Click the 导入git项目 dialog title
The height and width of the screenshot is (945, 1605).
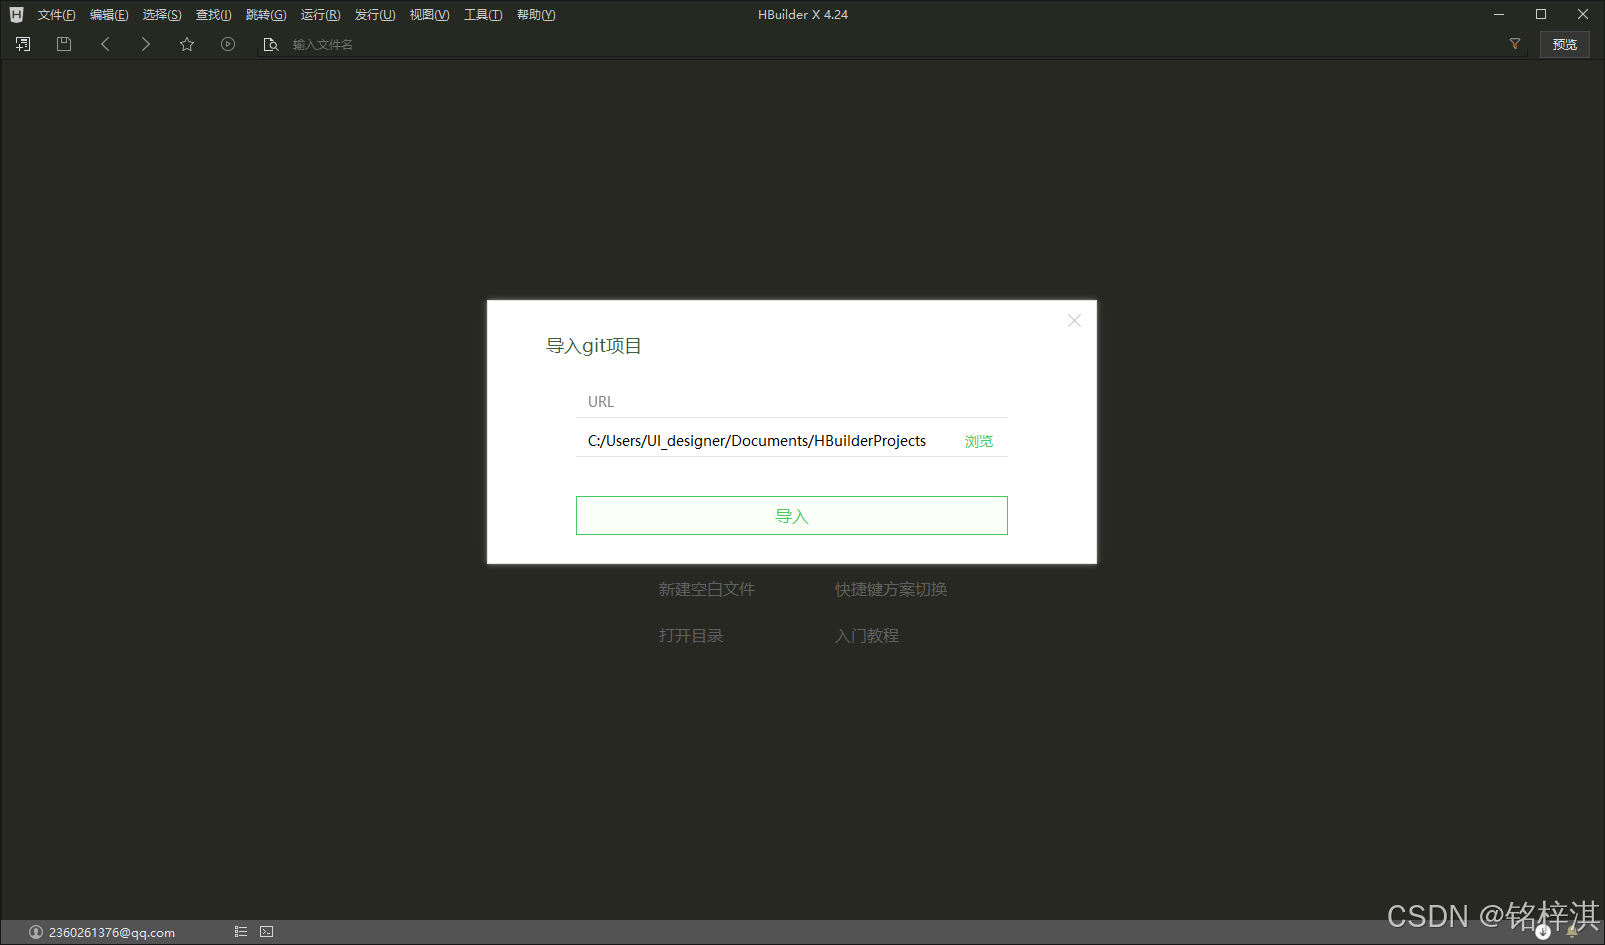[594, 346]
